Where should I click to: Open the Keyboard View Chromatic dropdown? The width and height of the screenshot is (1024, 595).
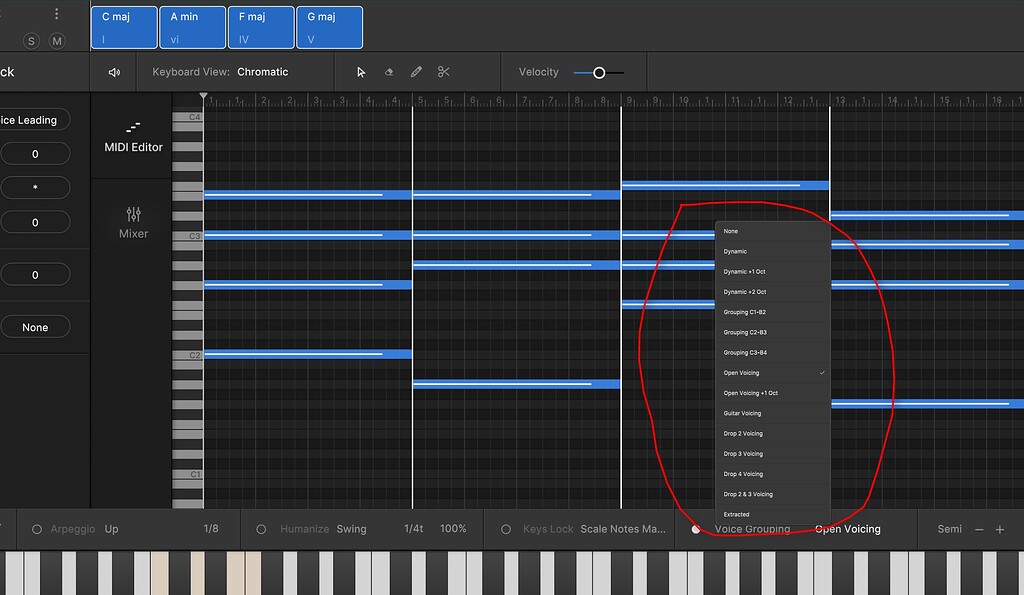(263, 72)
